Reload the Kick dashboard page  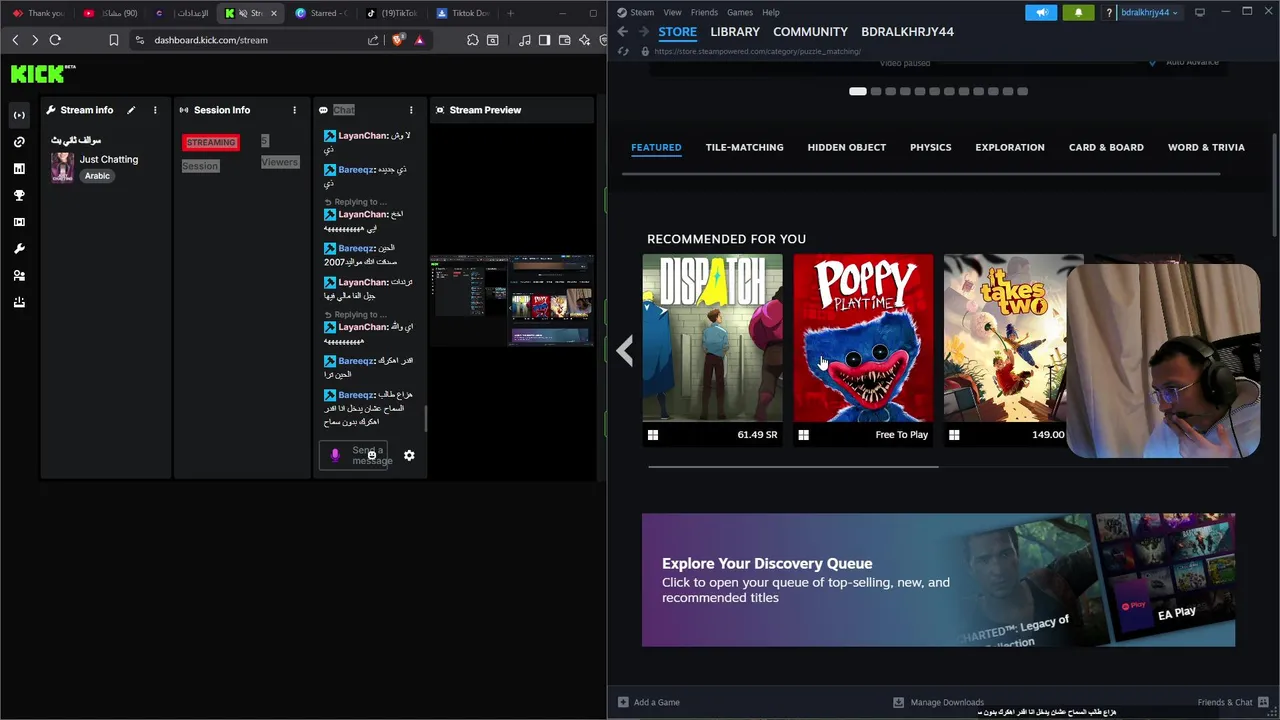tap(55, 40)
